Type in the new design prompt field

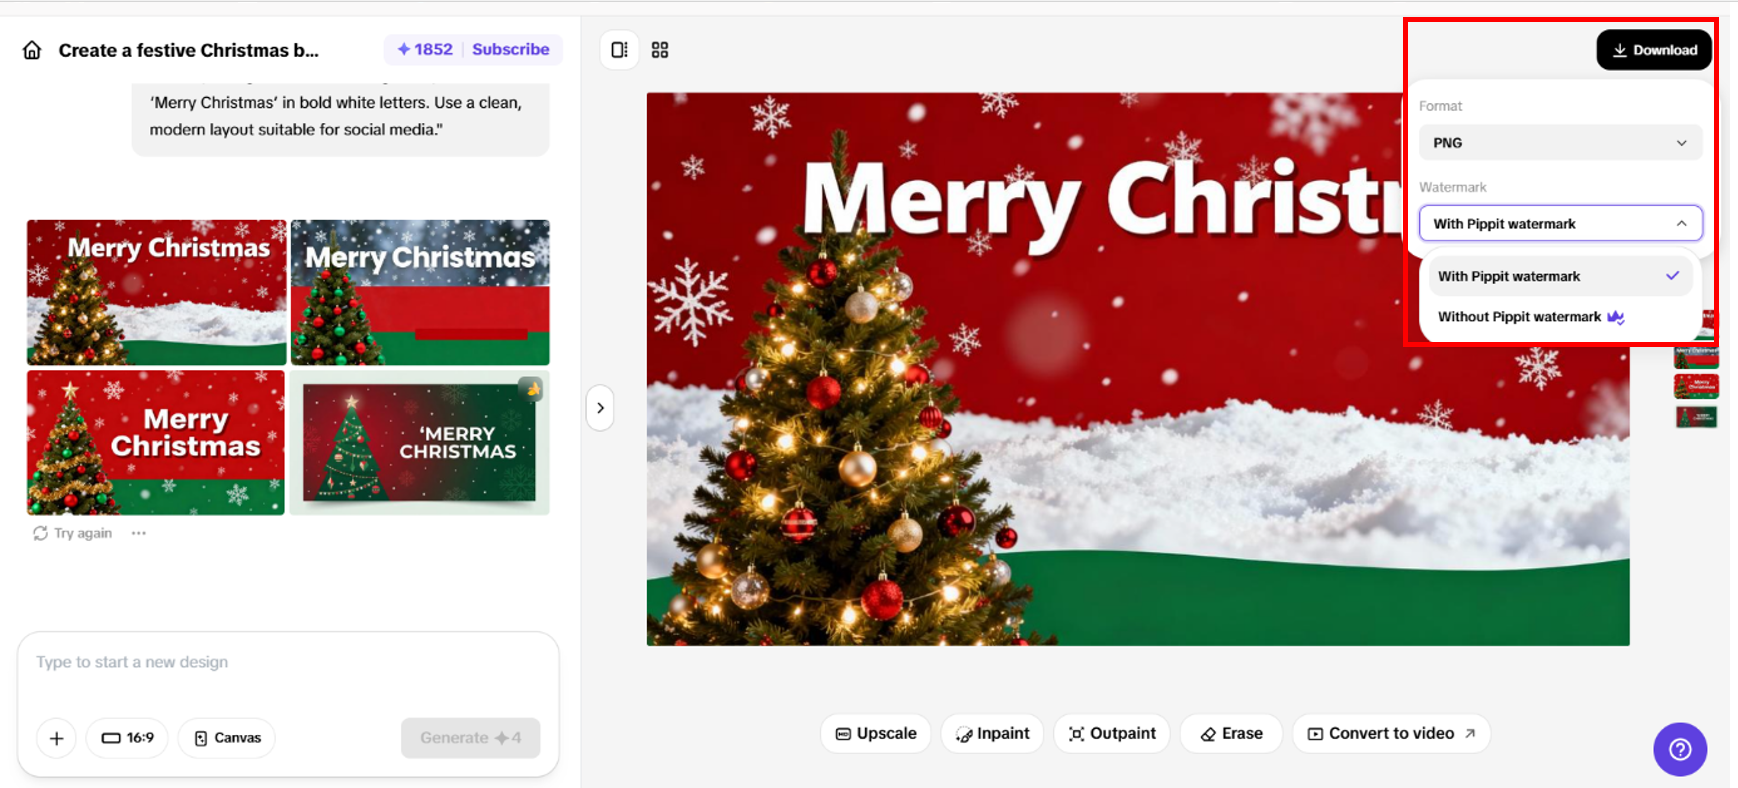pos(288,662)
